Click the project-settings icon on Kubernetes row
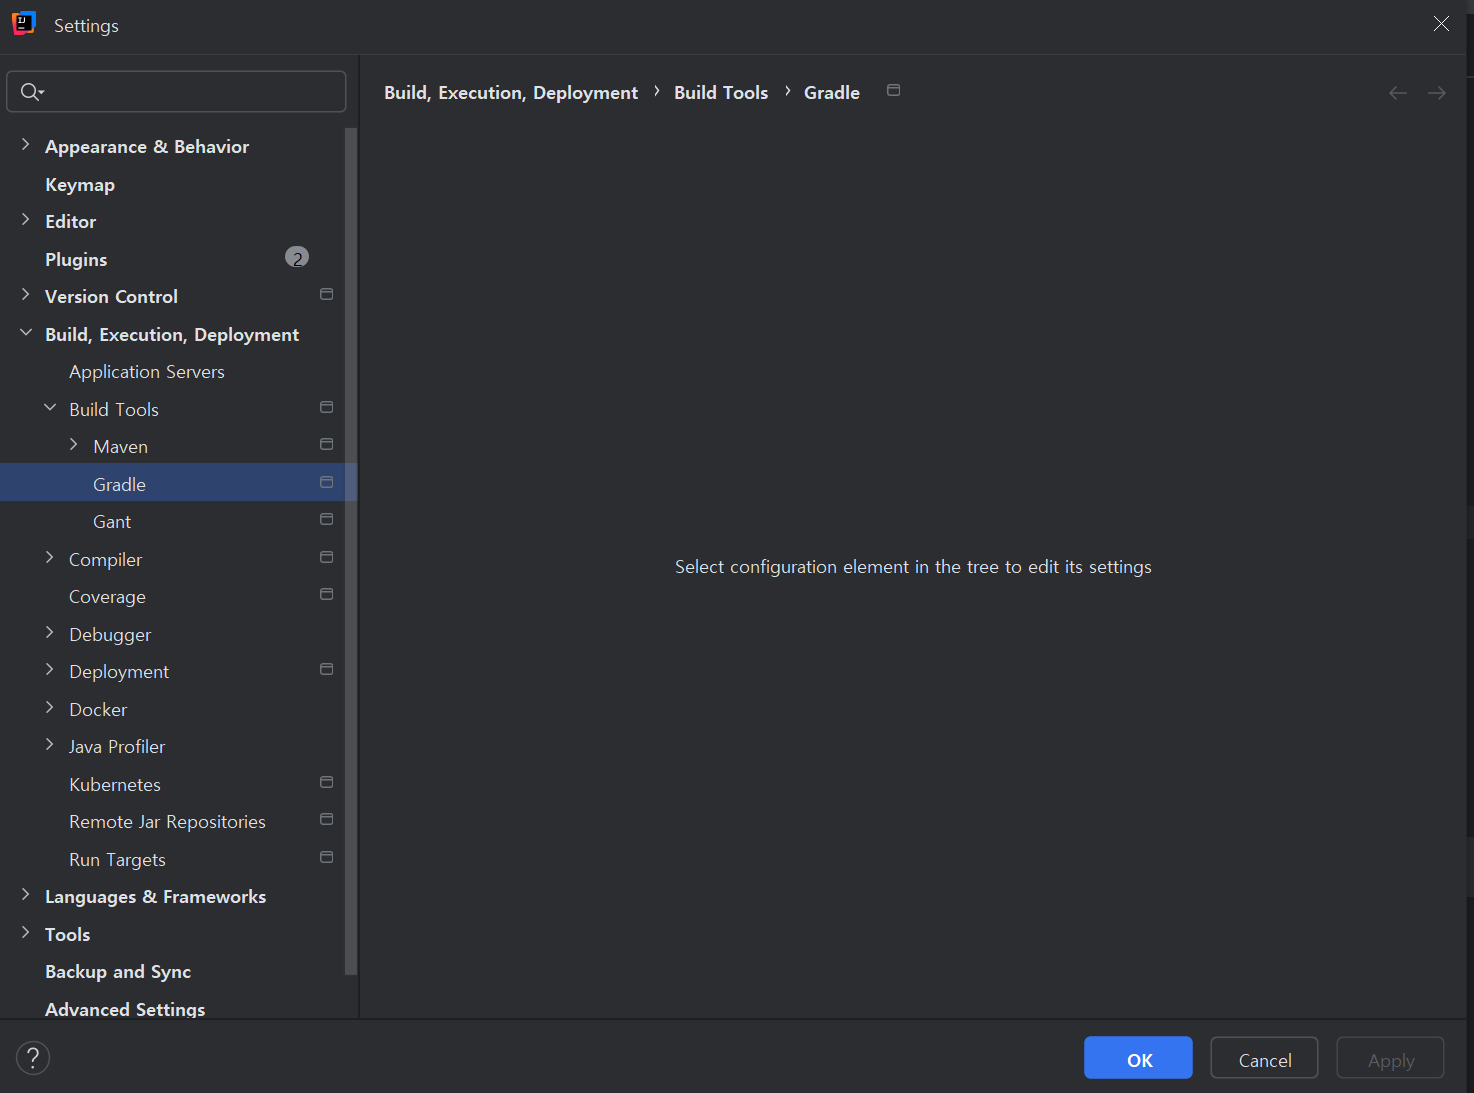This screenshot has height=1093, width=1474. tap(326, 782)
